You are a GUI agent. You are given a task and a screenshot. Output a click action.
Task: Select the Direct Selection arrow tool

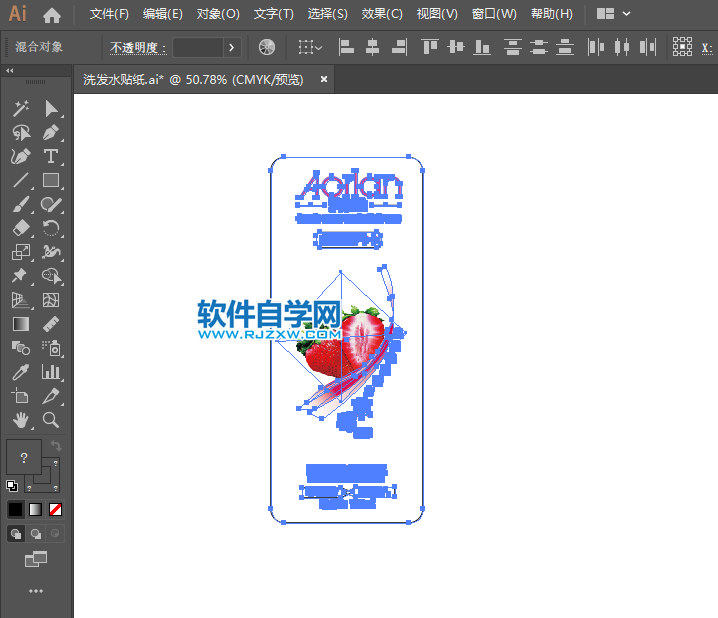pos(51,108)
